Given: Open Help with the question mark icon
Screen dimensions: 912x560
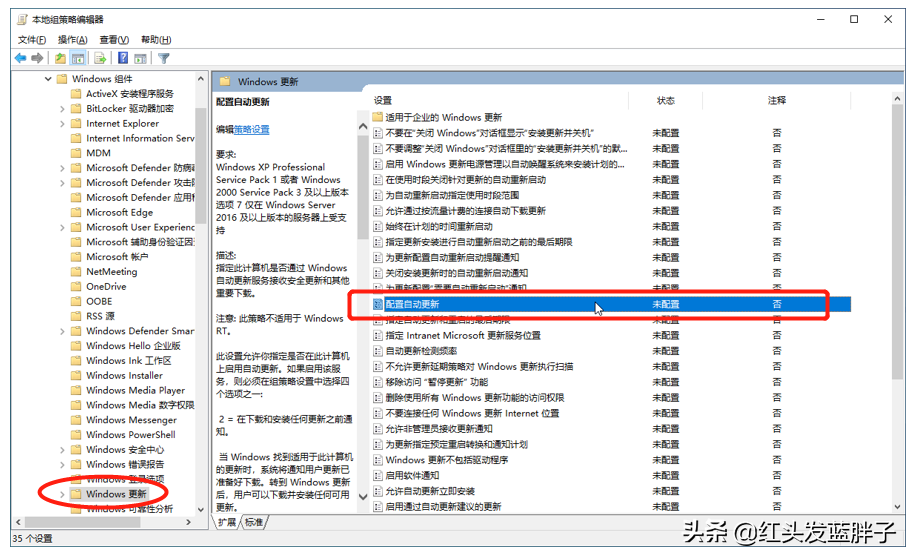Looking at the screenshot, I should (123, 58).
